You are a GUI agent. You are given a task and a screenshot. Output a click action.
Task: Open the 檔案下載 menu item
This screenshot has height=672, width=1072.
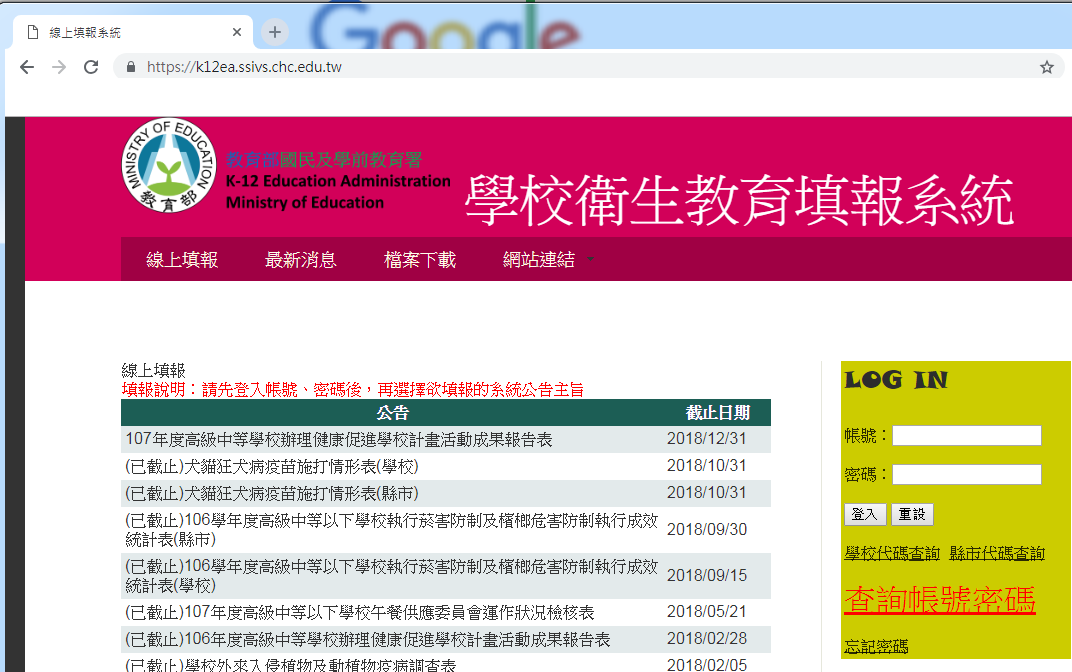(420, 260)
